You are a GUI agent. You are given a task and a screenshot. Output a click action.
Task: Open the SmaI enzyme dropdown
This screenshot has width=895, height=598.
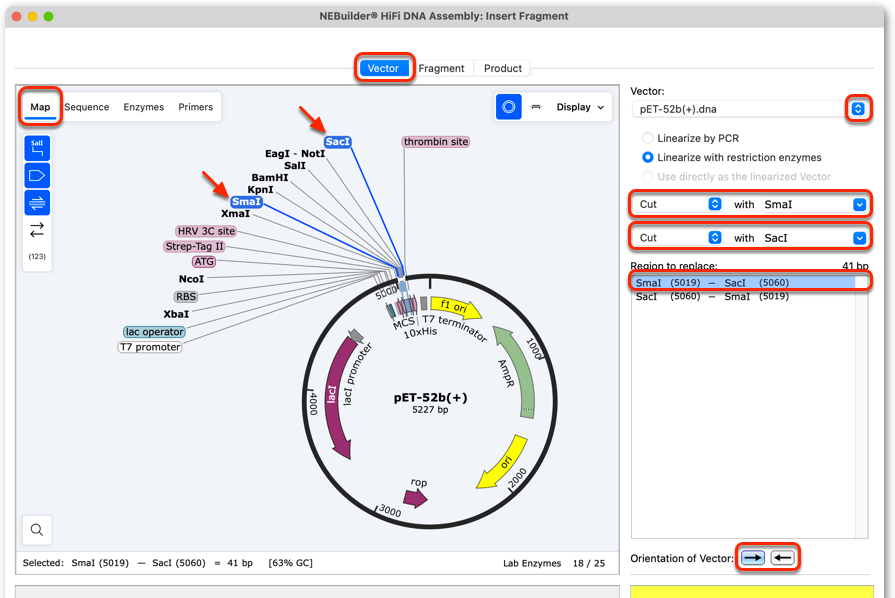pyautogui.click(x=859, y=204)
